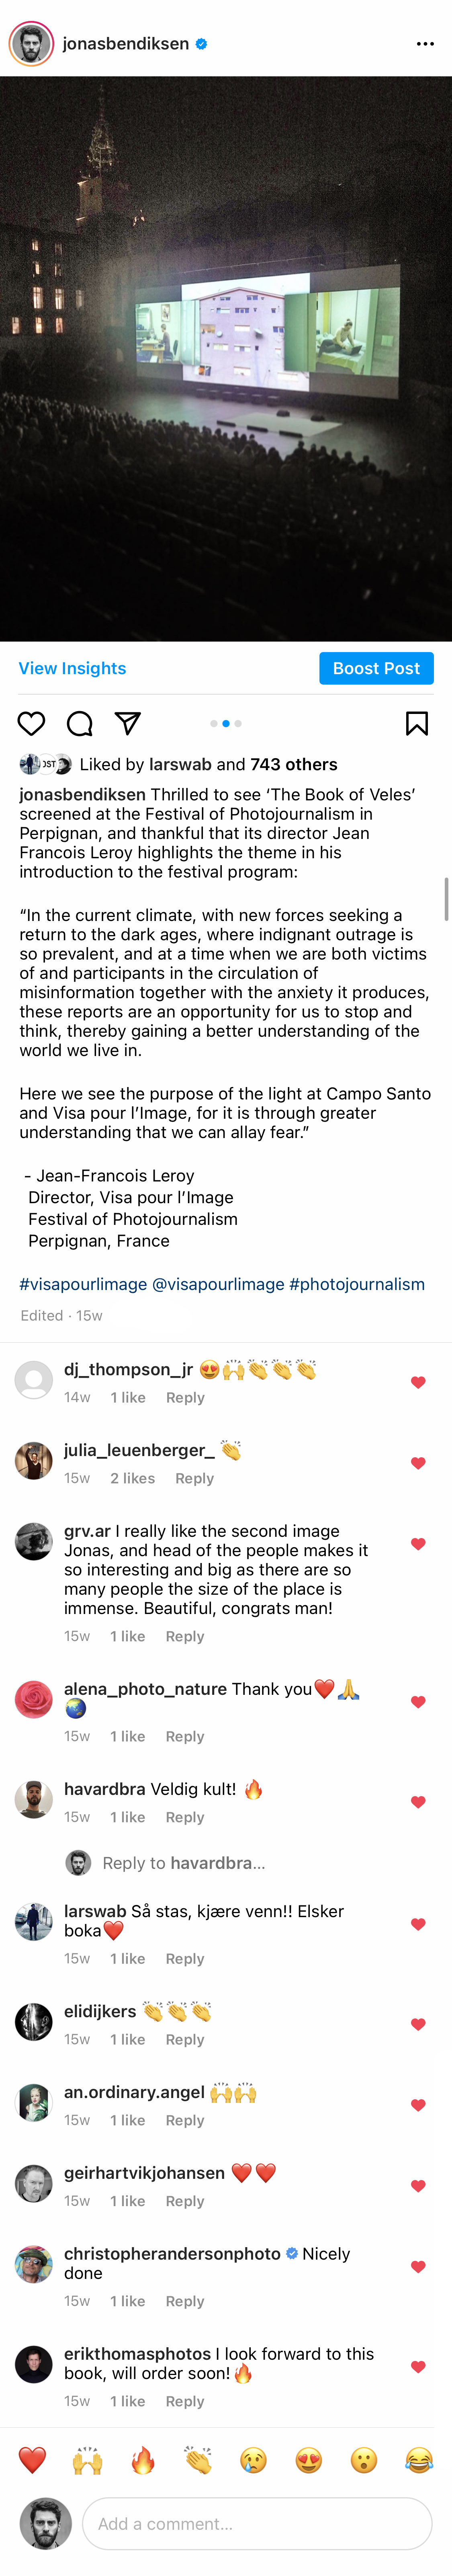
Task: Toggle like on grv.ar's comment
Action: (418, 1544)
